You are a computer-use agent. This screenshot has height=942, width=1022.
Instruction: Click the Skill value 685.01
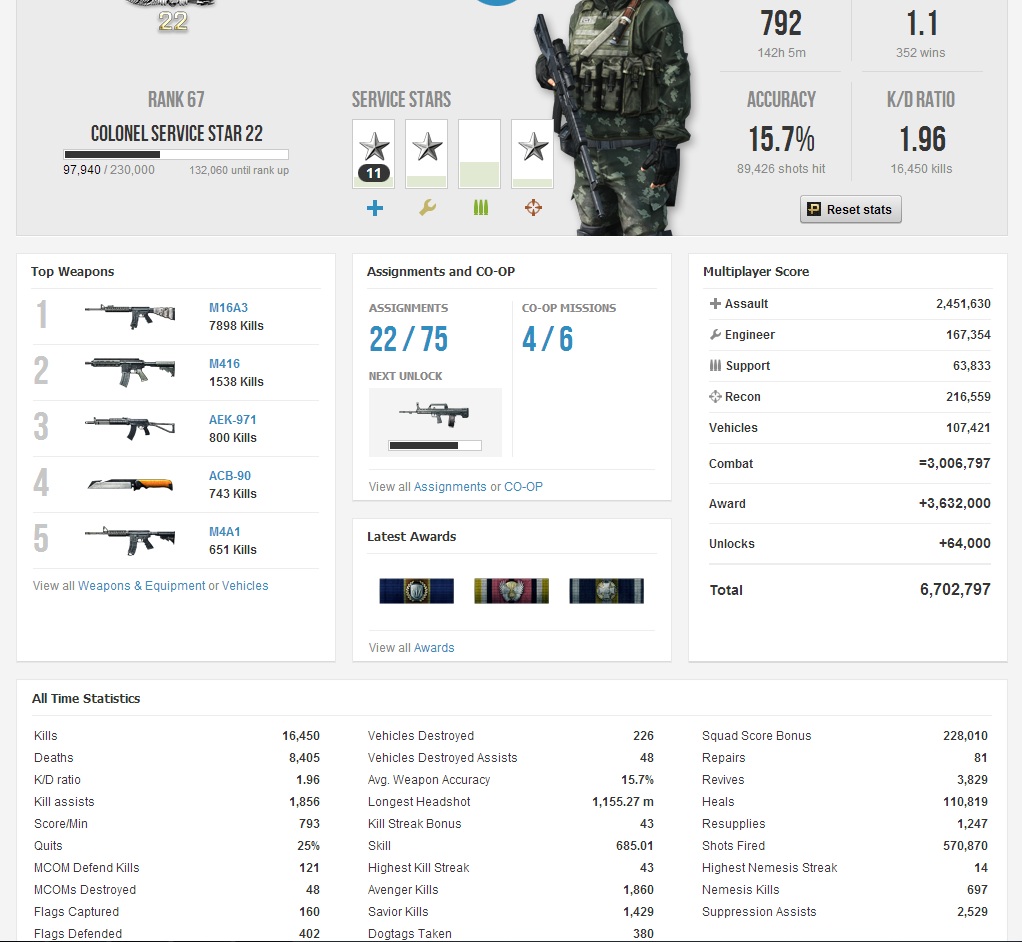(x=635, y=846)
